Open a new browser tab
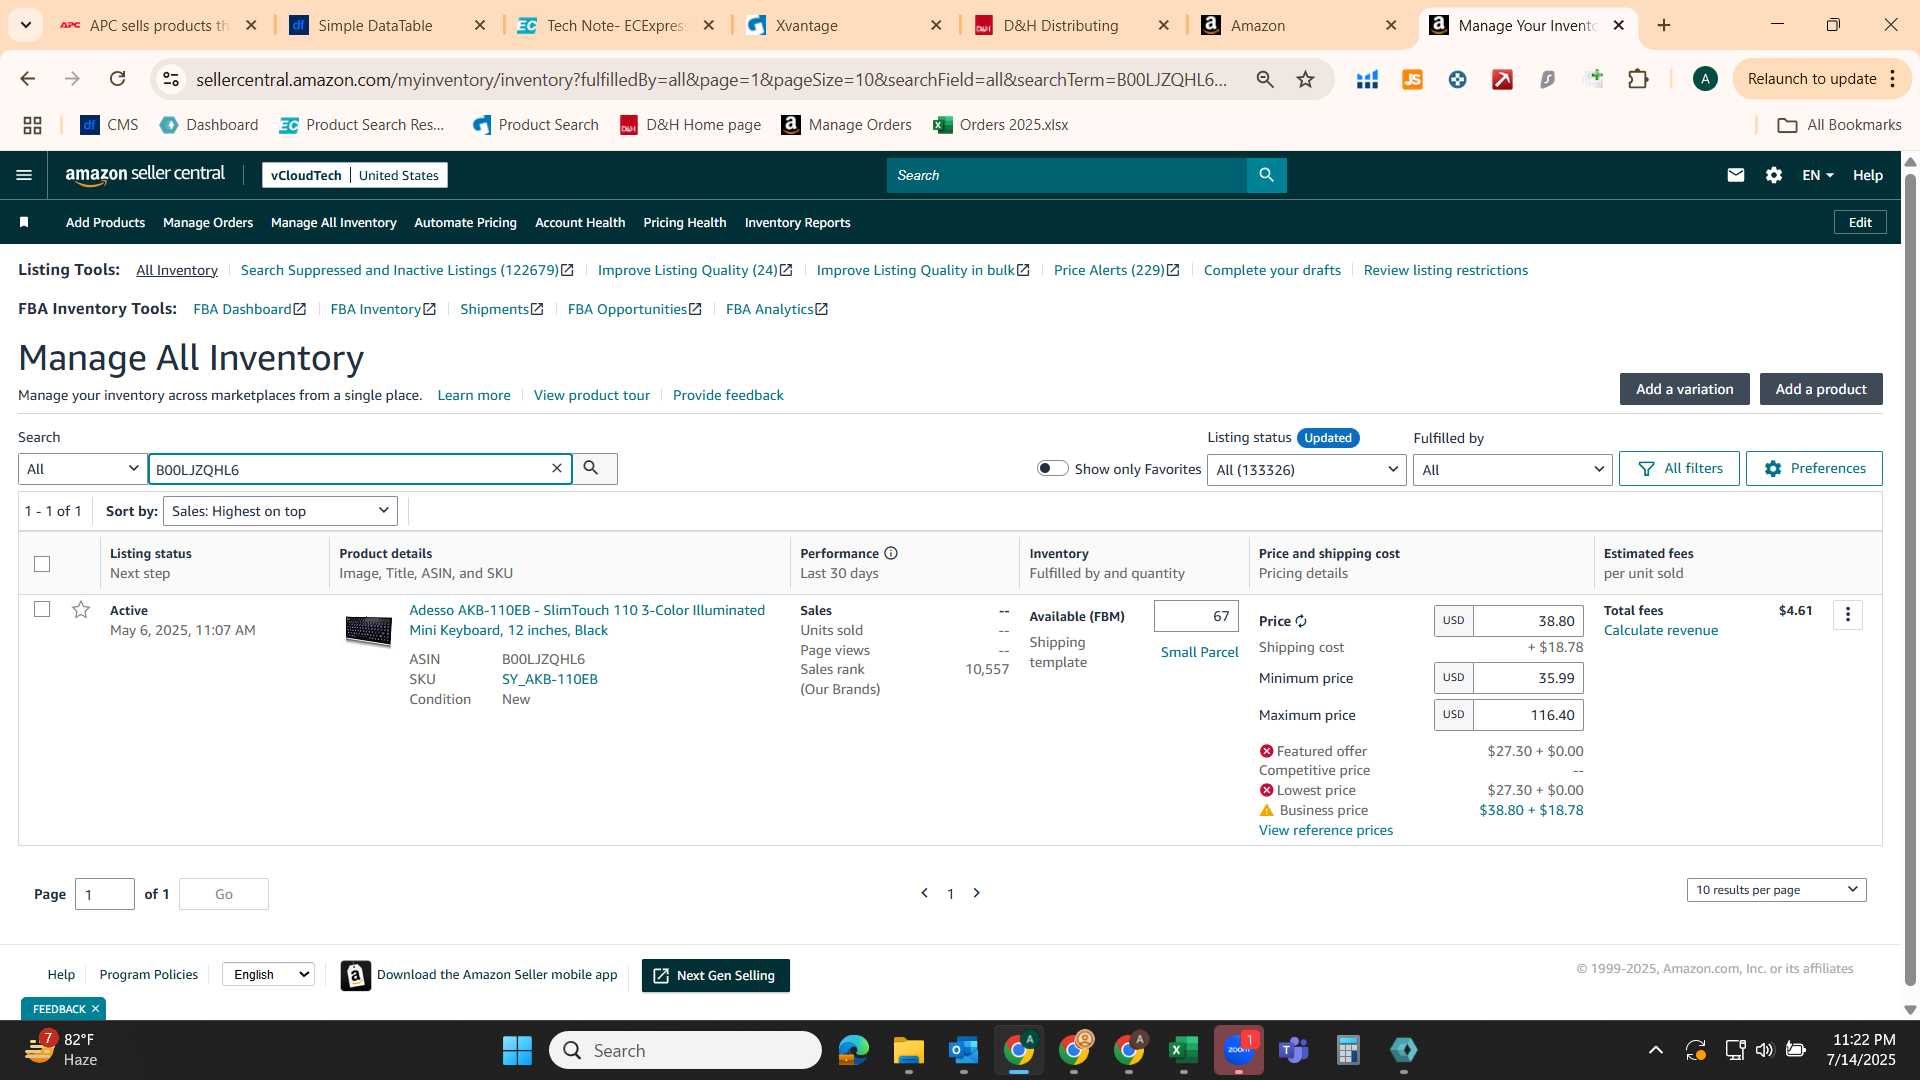1920x1080 pixels. 1664,25
